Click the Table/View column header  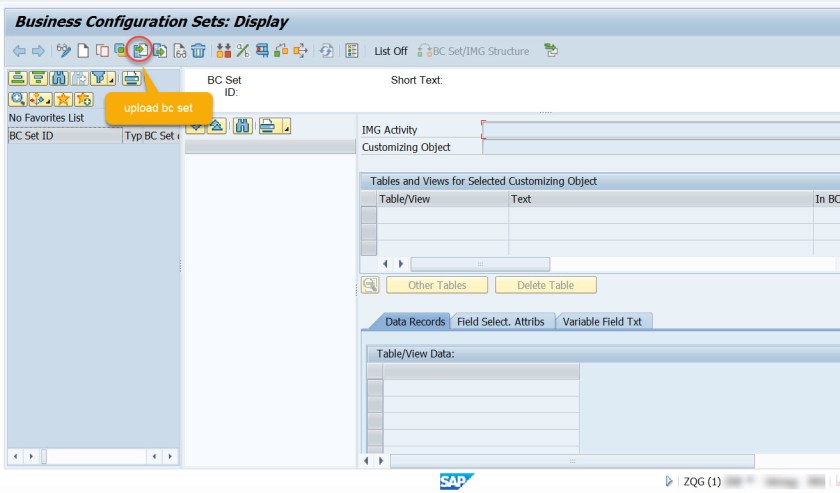(442, 199)
